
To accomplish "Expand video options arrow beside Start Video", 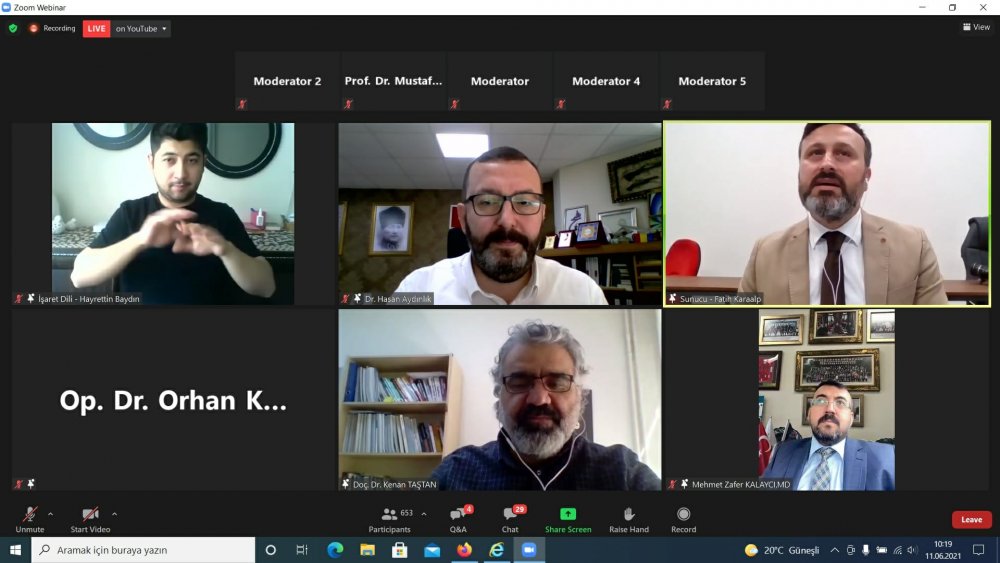I will tap(114, 514).
